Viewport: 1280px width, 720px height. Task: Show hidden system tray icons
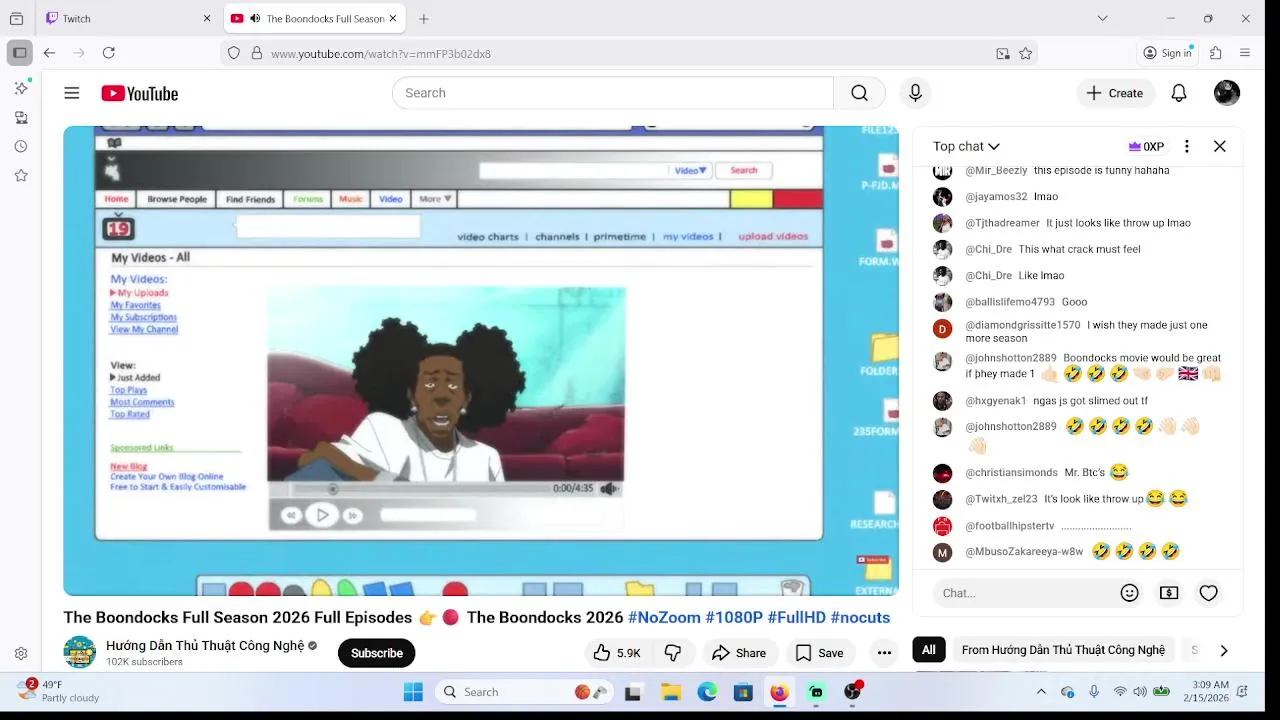point(1041,692)
